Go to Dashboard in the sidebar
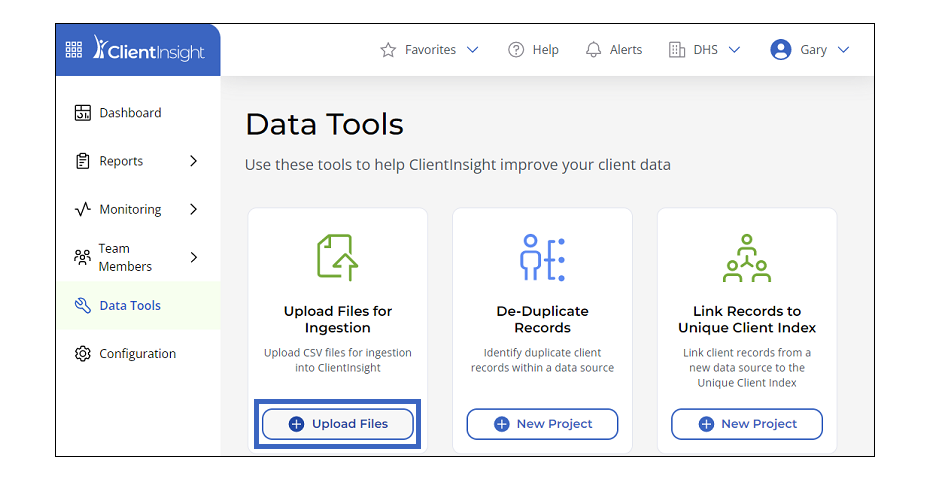 130,113
